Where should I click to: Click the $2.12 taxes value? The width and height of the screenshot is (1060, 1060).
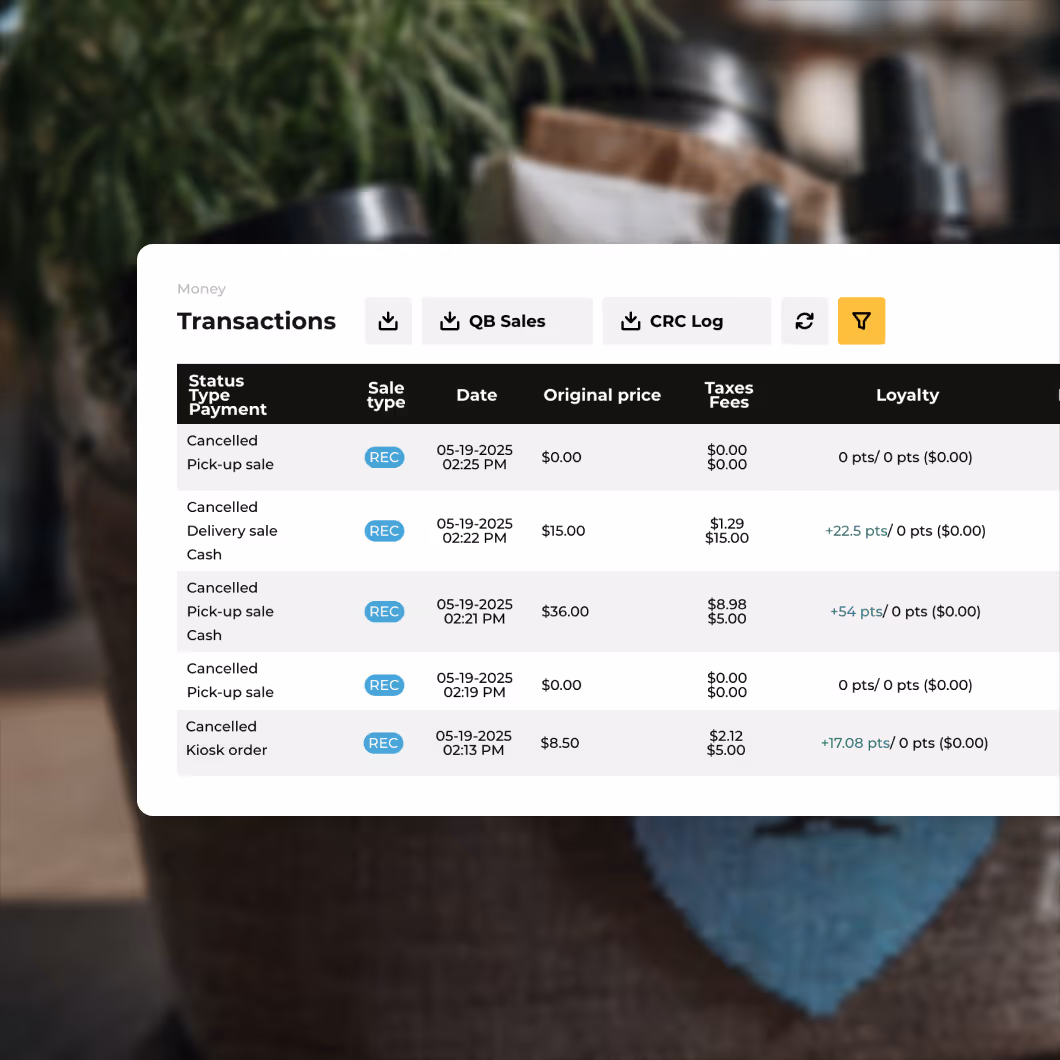click(x=726, y=736)
